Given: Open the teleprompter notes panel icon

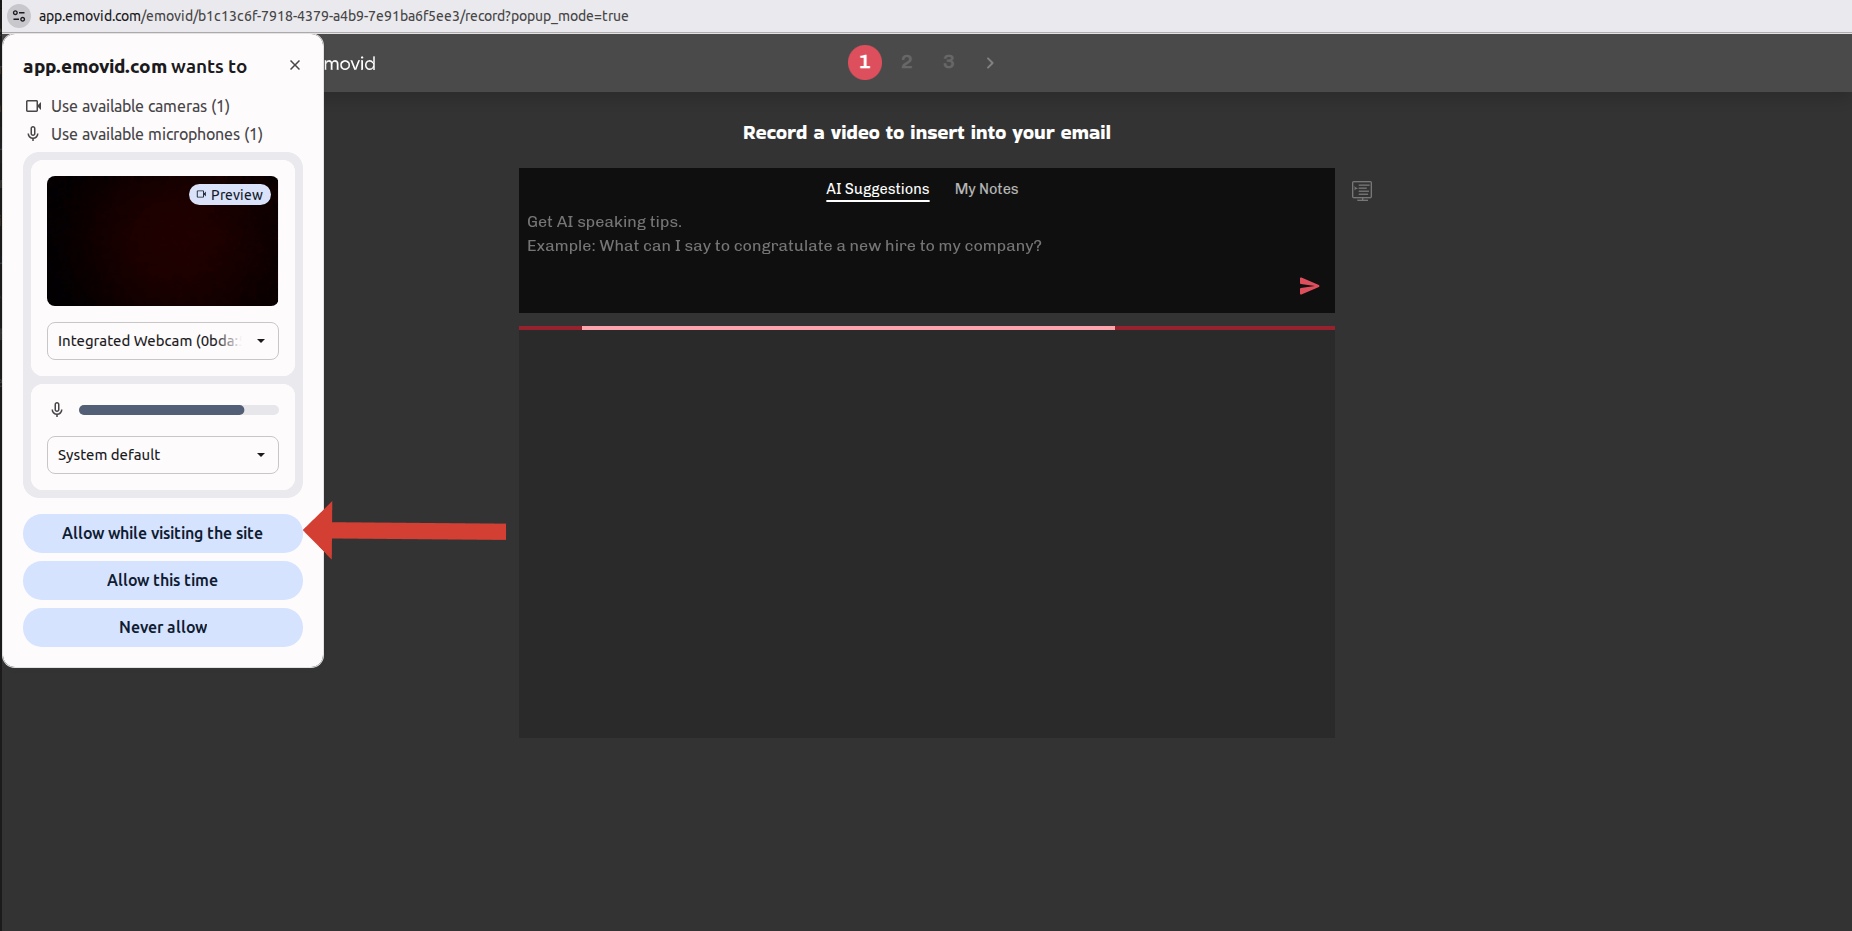Looking at the screenshot, I should point(1361,190).
